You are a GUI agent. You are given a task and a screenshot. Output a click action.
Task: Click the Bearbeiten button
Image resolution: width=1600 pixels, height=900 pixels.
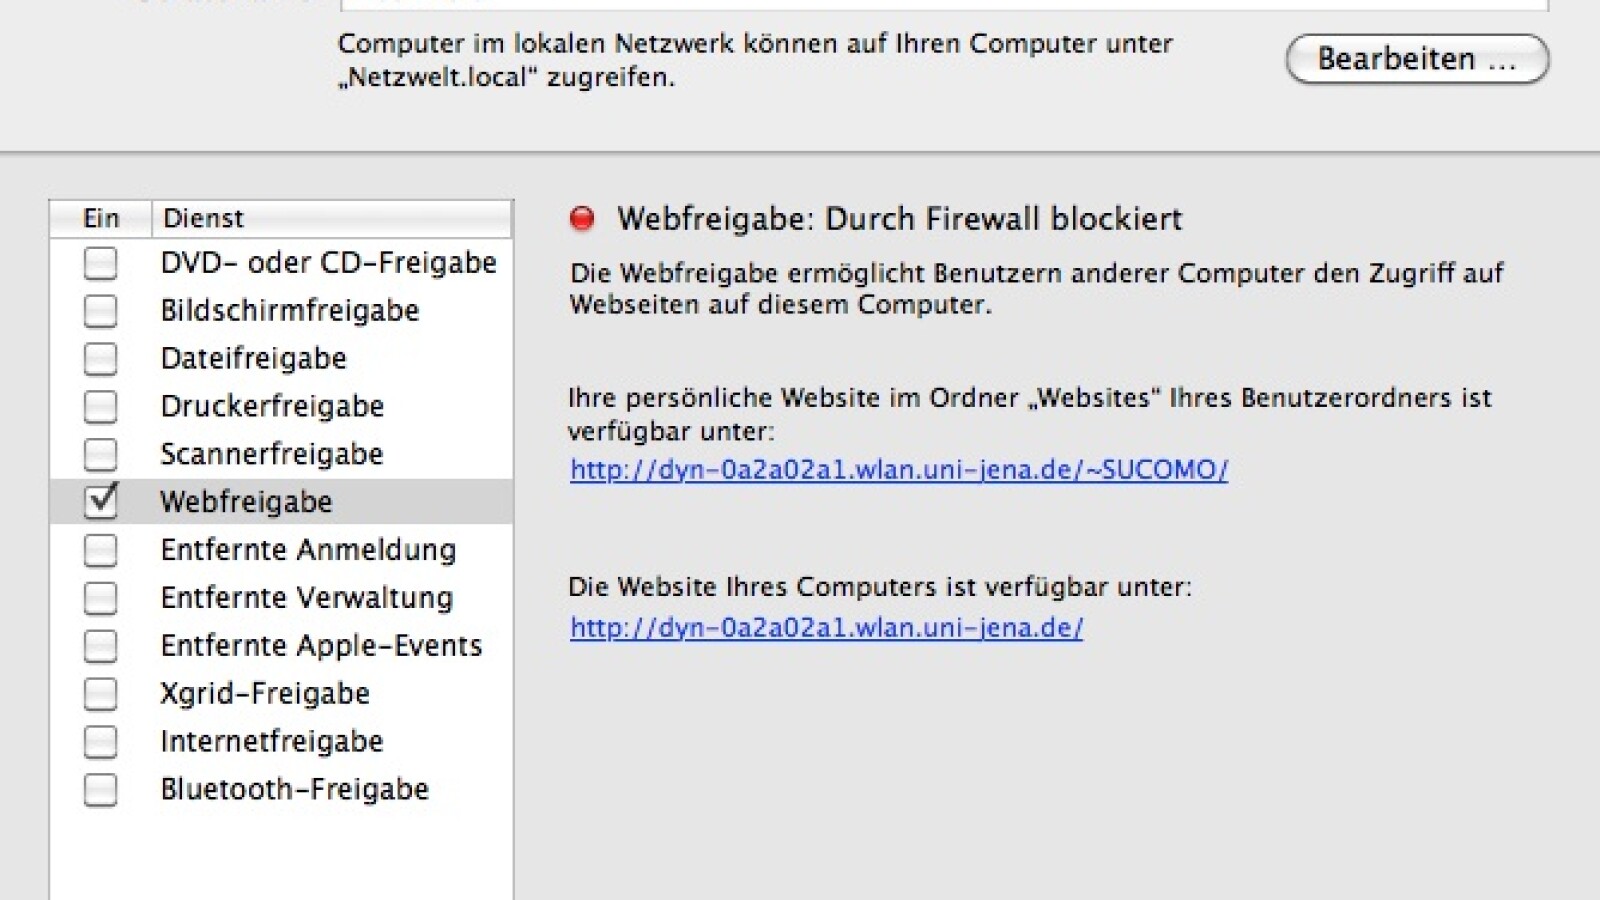click(x=1417, y=59)
